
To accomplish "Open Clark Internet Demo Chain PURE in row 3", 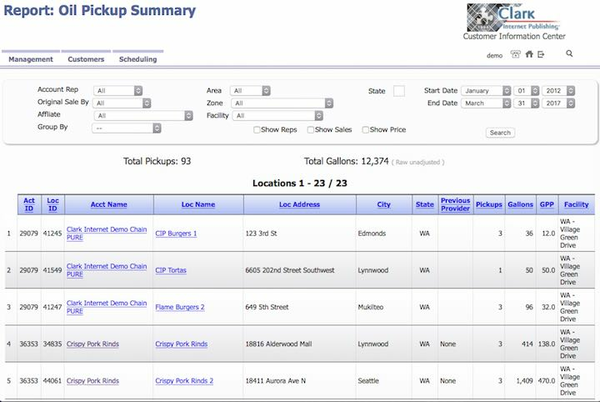I will point(106,307).
